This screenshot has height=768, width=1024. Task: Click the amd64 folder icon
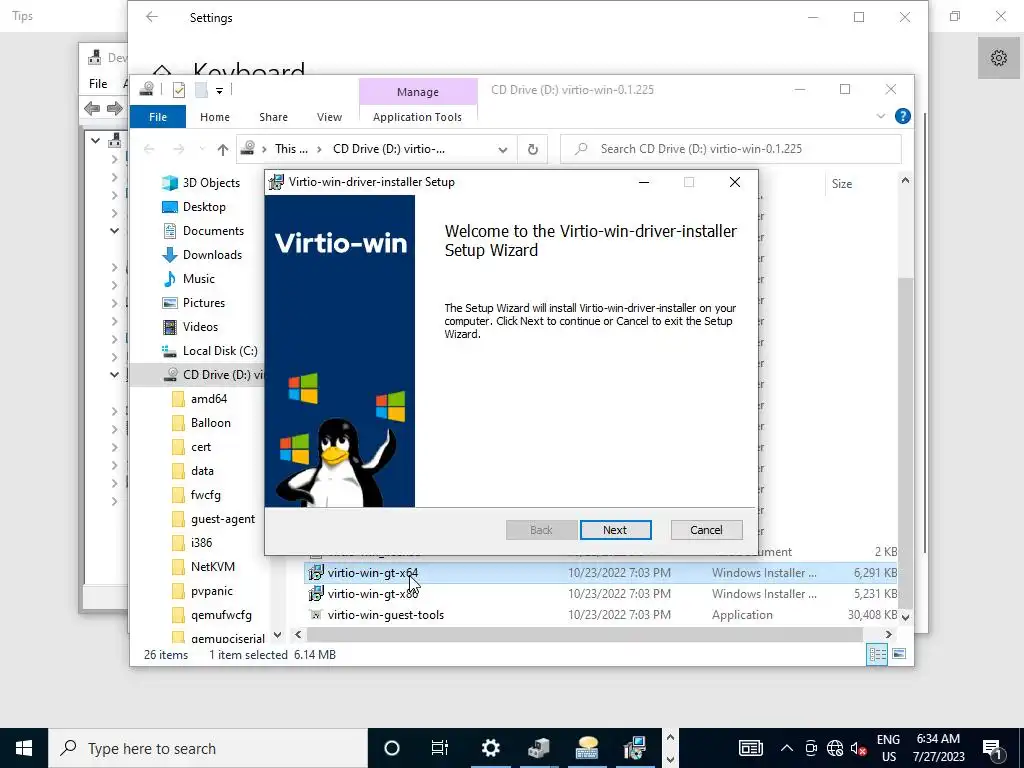[178, 399]
